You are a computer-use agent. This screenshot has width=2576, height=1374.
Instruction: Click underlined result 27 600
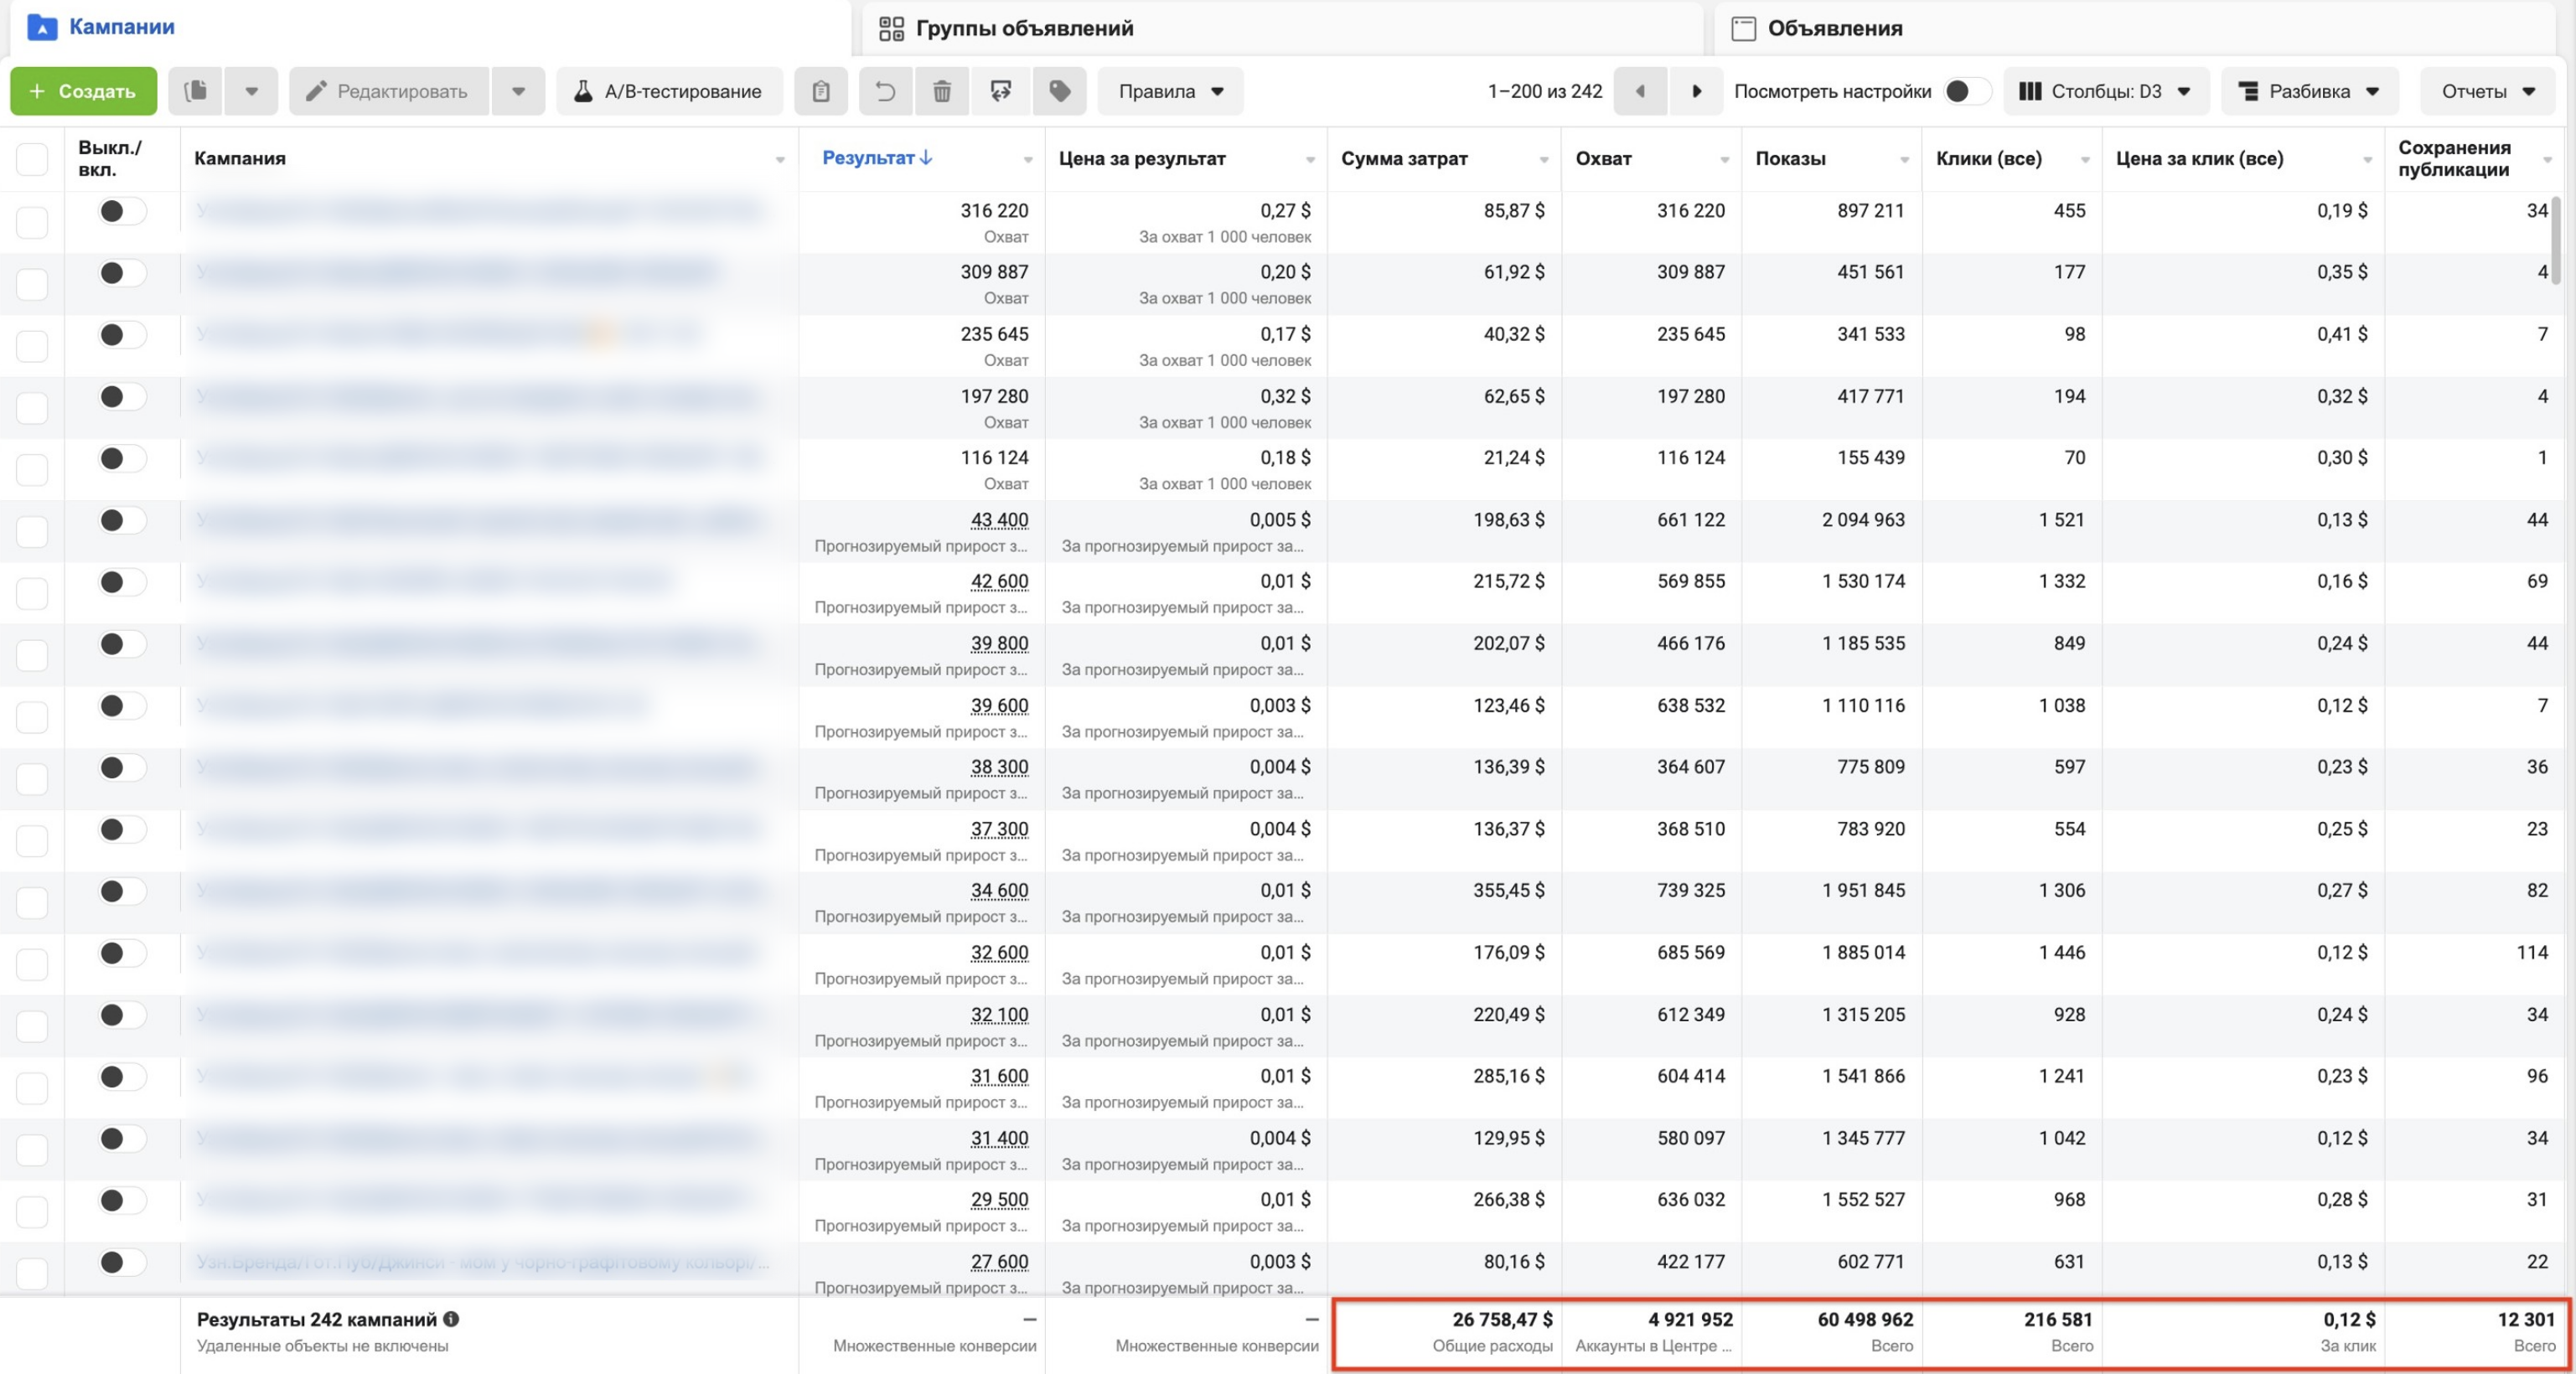point(999,1262)
